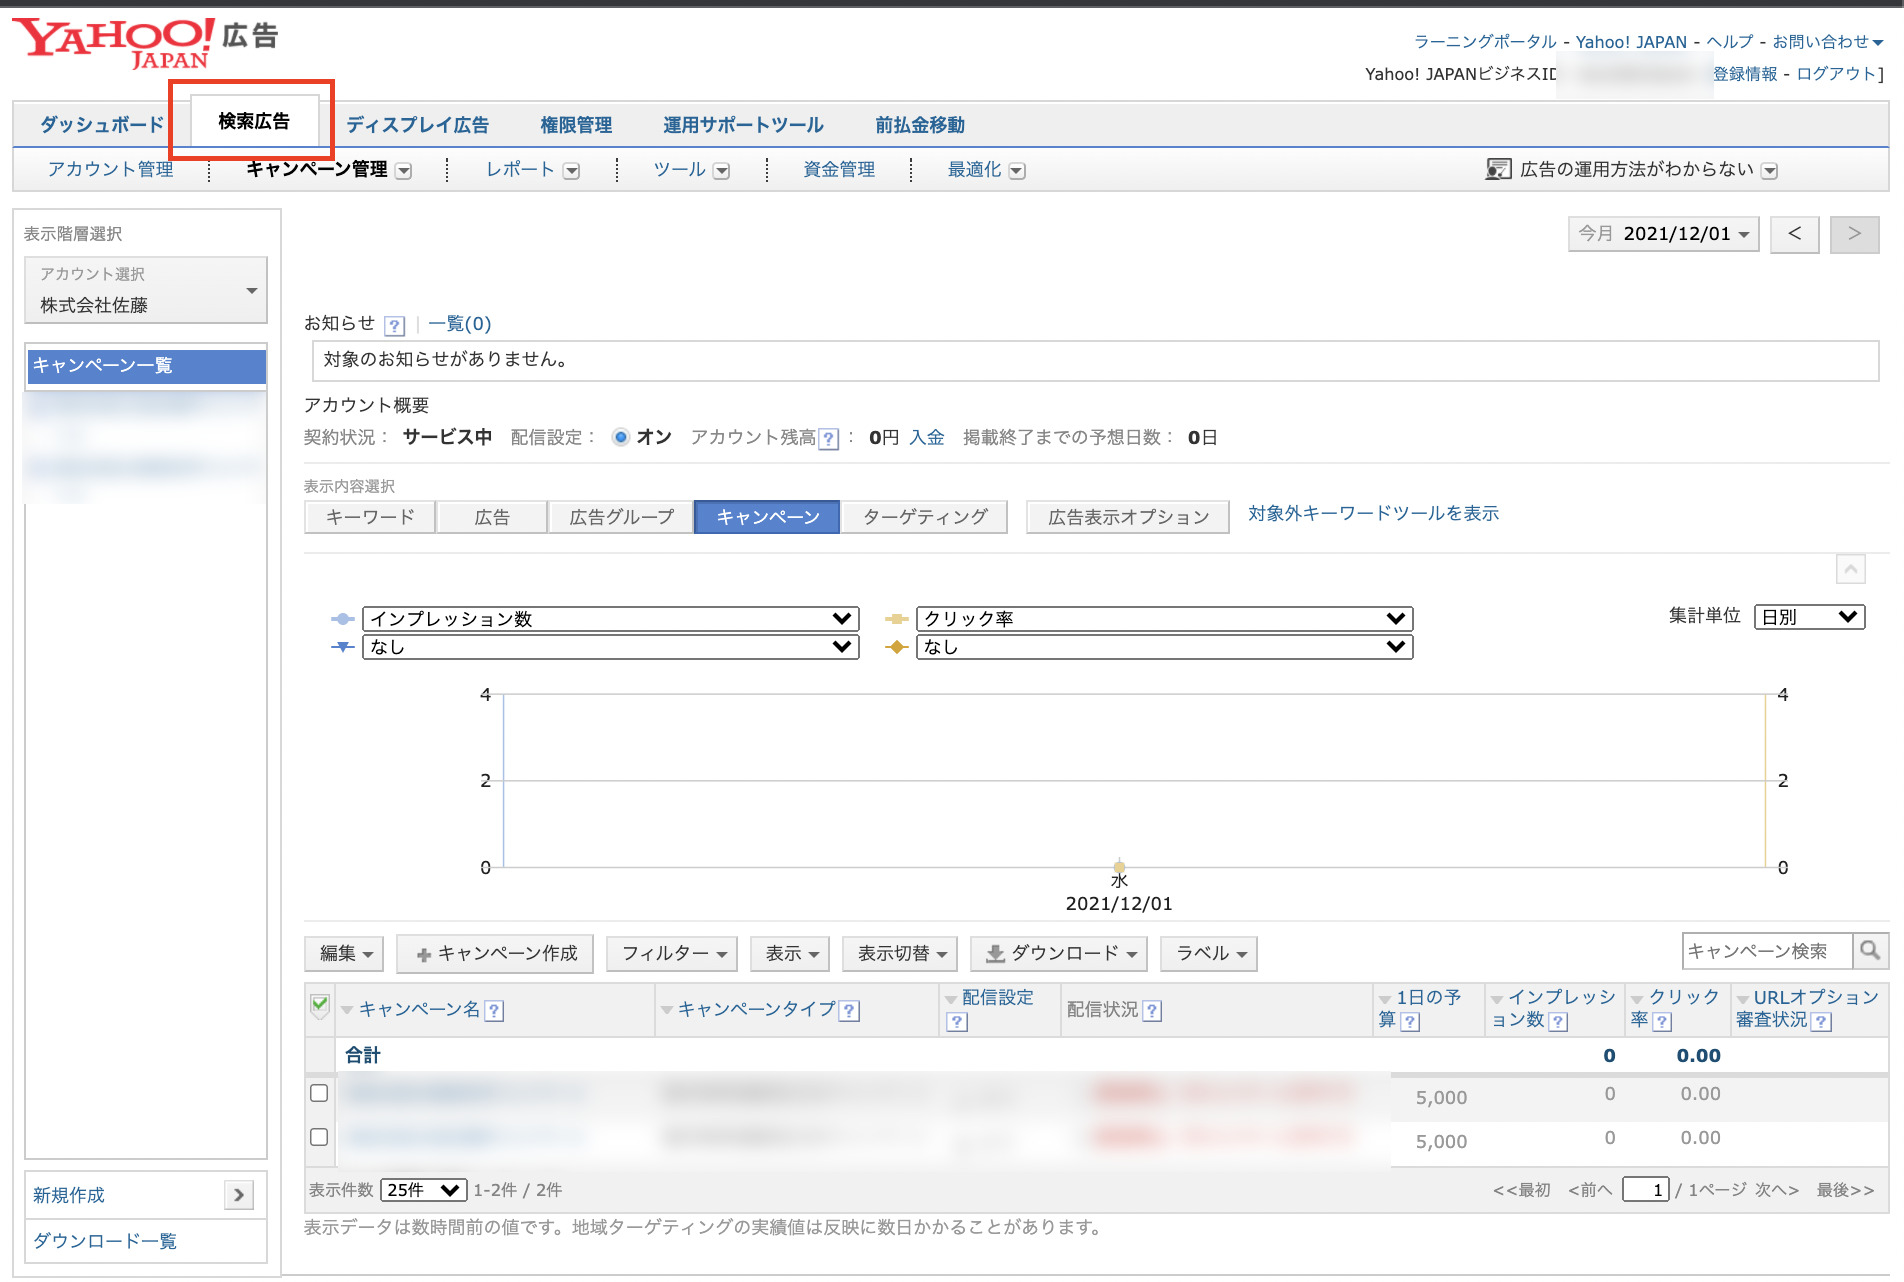This screenshot has width=1904, height=1282.
Task: Click help icon next to お知らせ
Action: click(x=395, y=325)
